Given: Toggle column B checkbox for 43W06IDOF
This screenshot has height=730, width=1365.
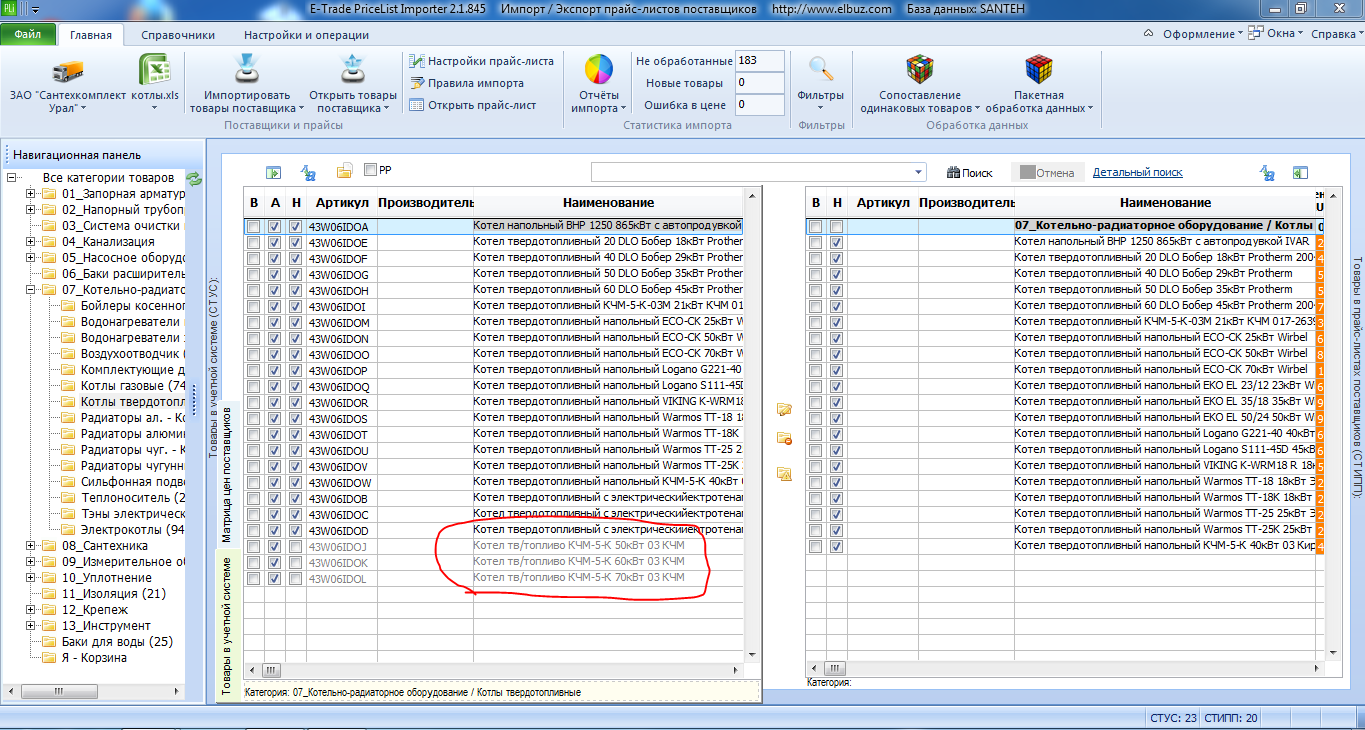Looking at the screenshot, I should click(254, 259).
